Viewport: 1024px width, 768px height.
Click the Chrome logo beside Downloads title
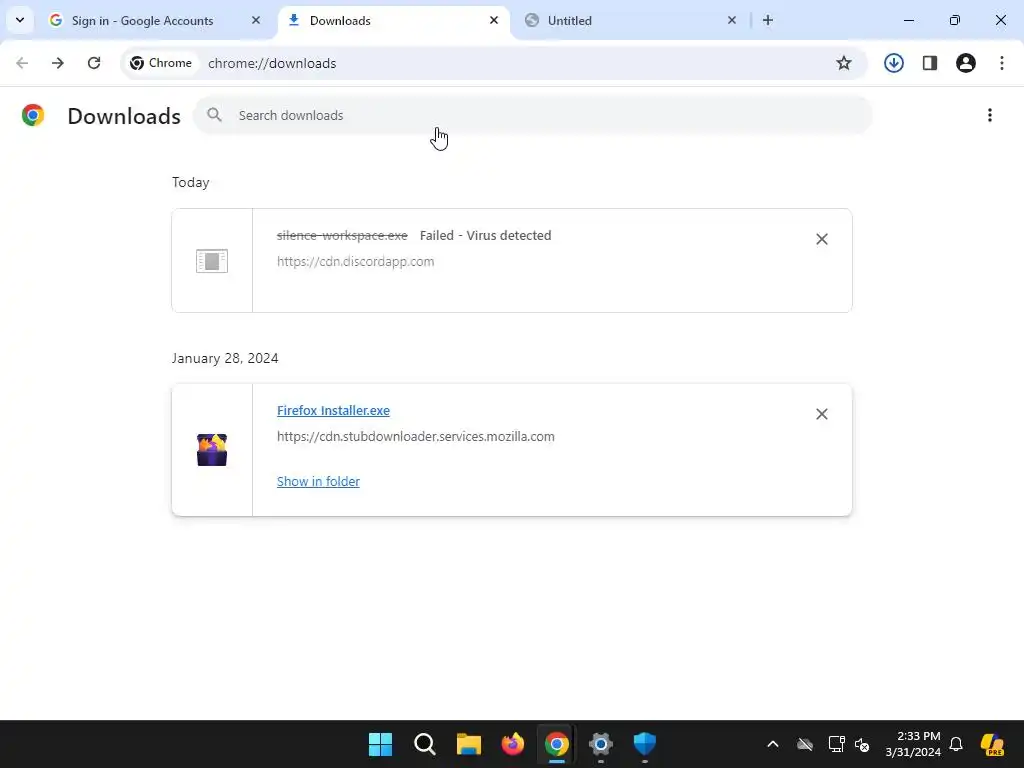(33, 115)
